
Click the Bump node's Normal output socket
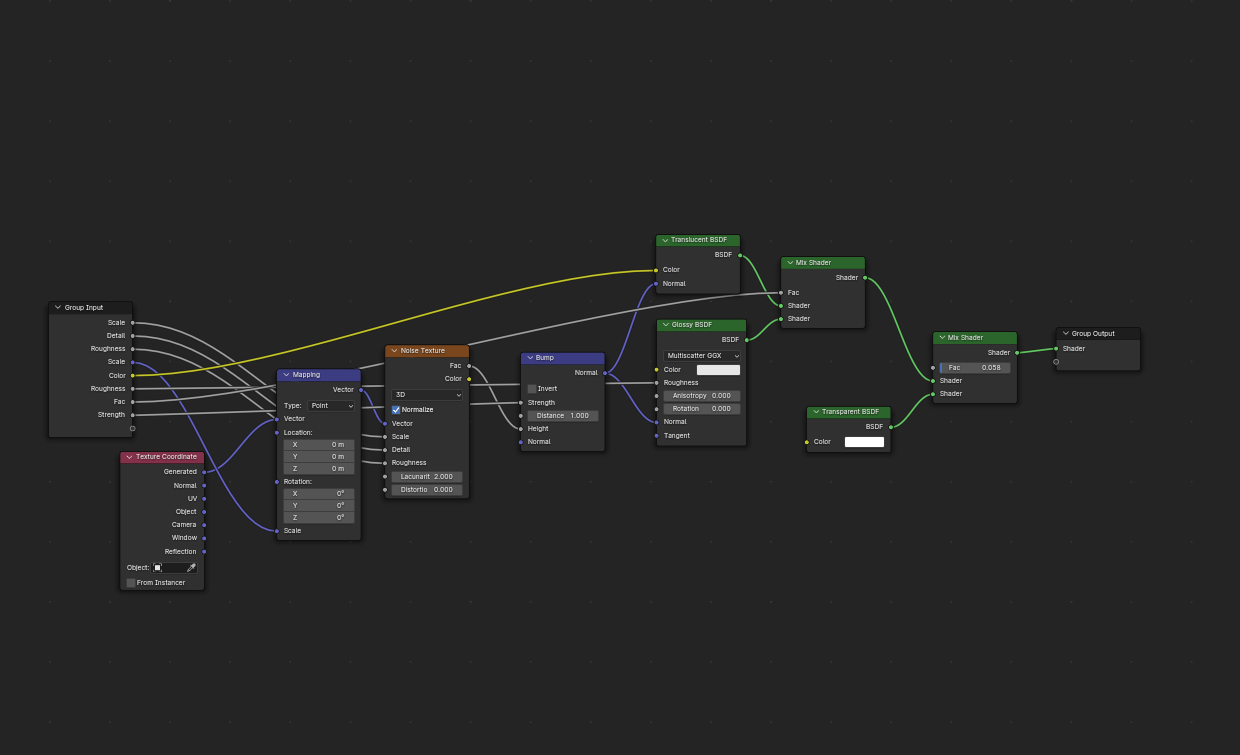(605, 373)
